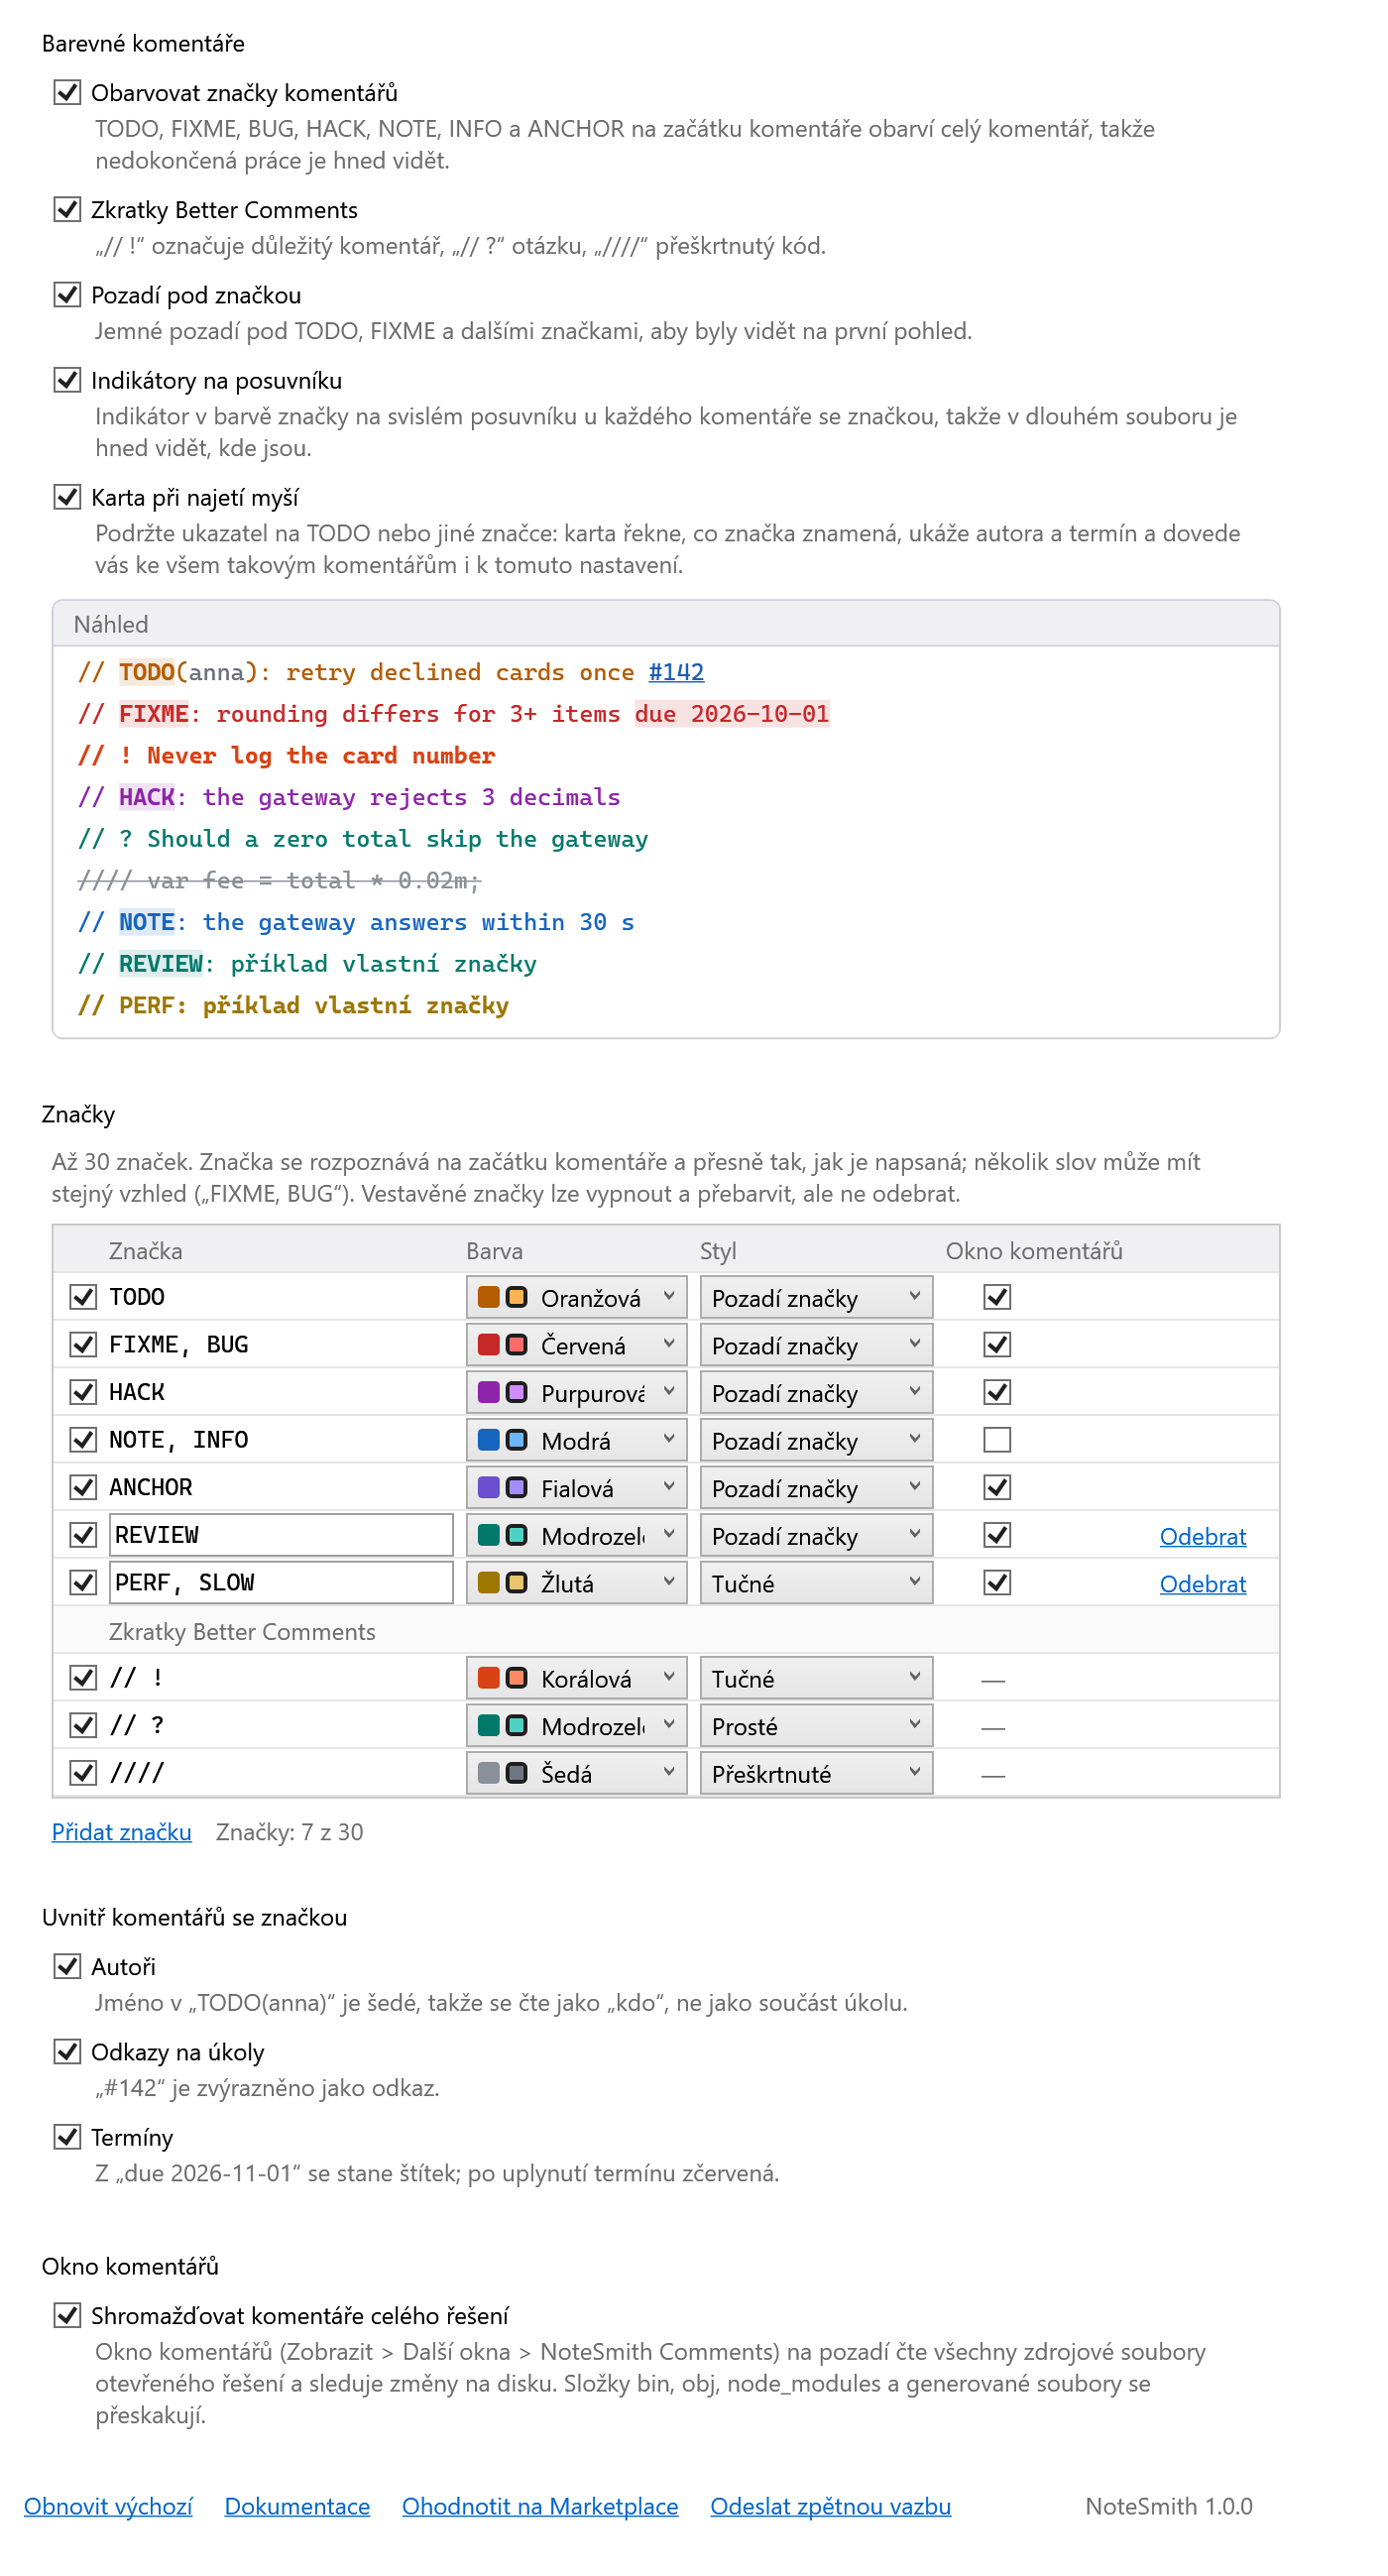Screen dimensions: 1388x2576
Task: Toggle Odkazy na úkoly checkbox
Action: click(x=67, y=2052)
